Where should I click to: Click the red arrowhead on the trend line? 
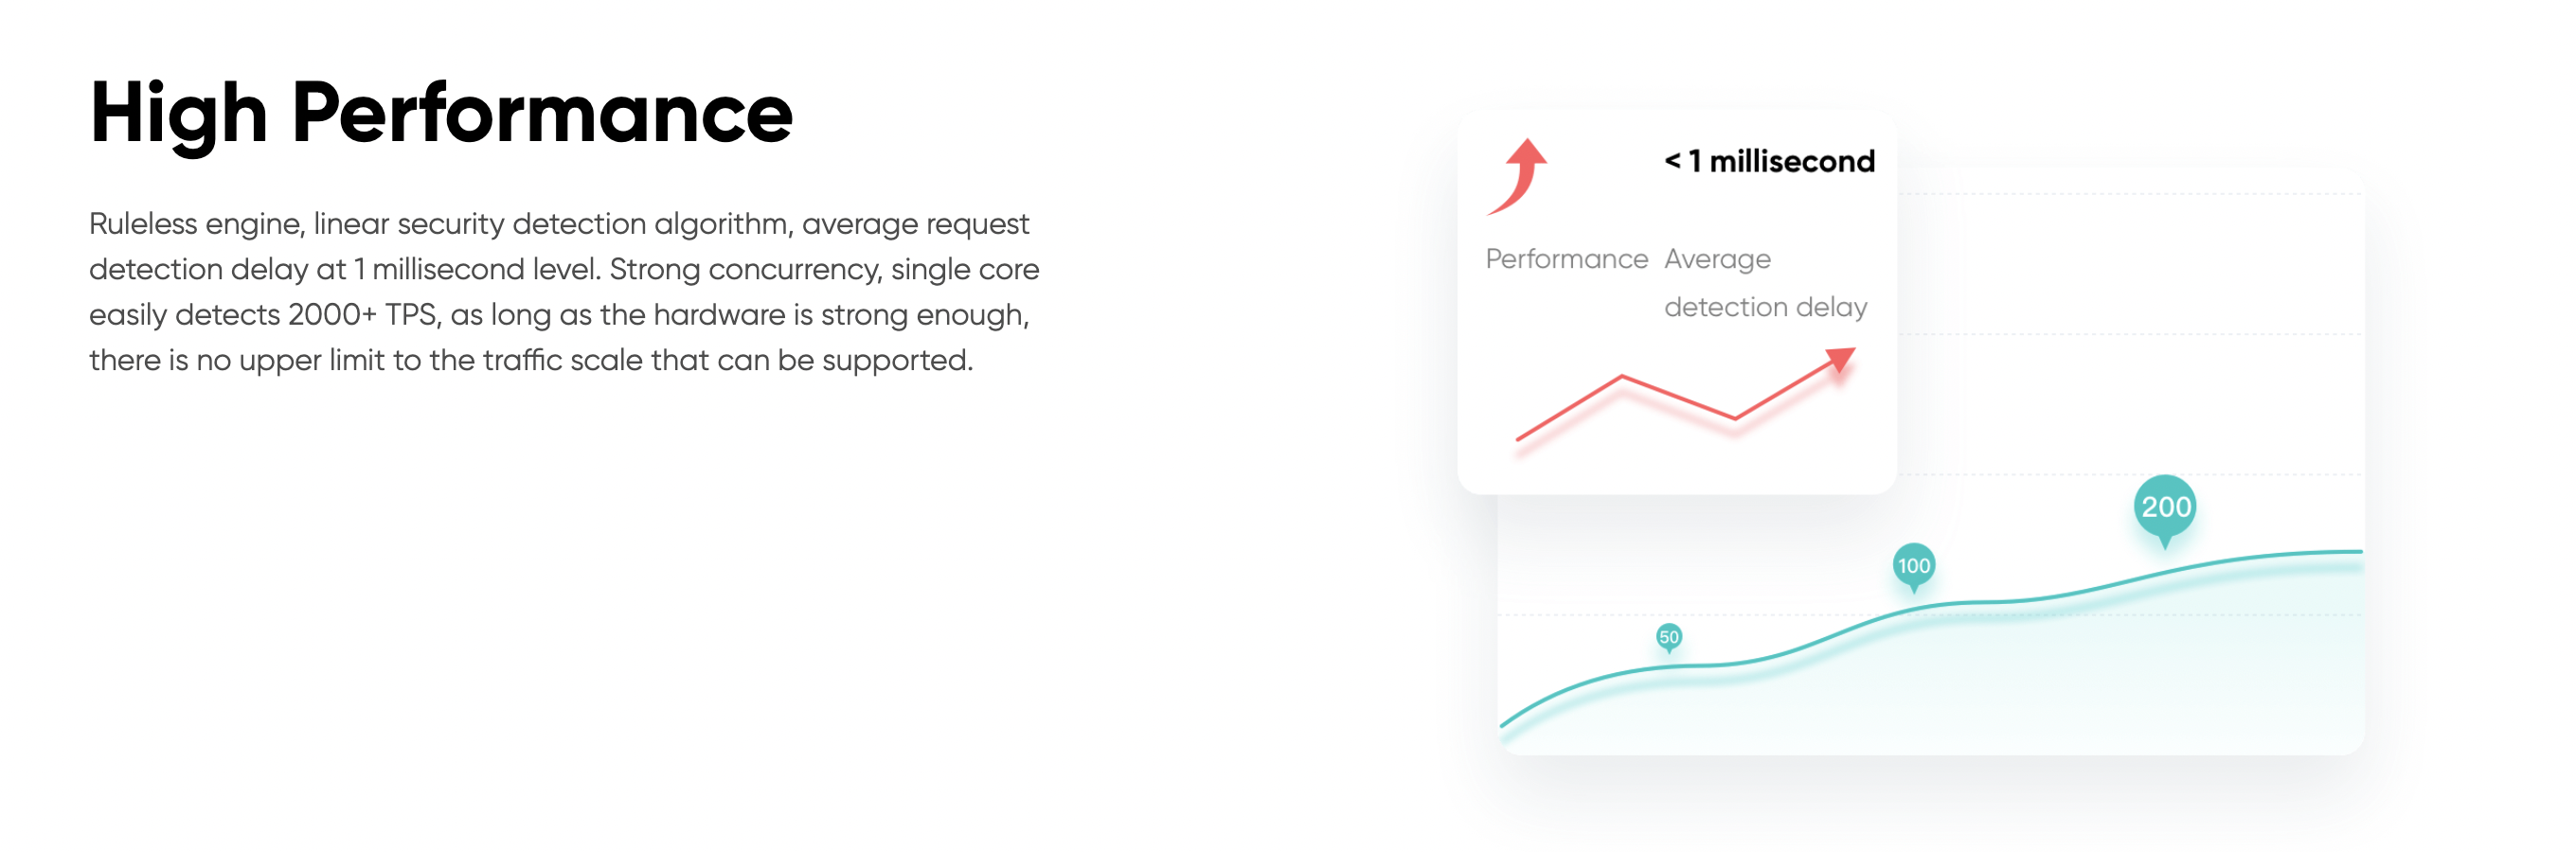(x=1842, y=359)
